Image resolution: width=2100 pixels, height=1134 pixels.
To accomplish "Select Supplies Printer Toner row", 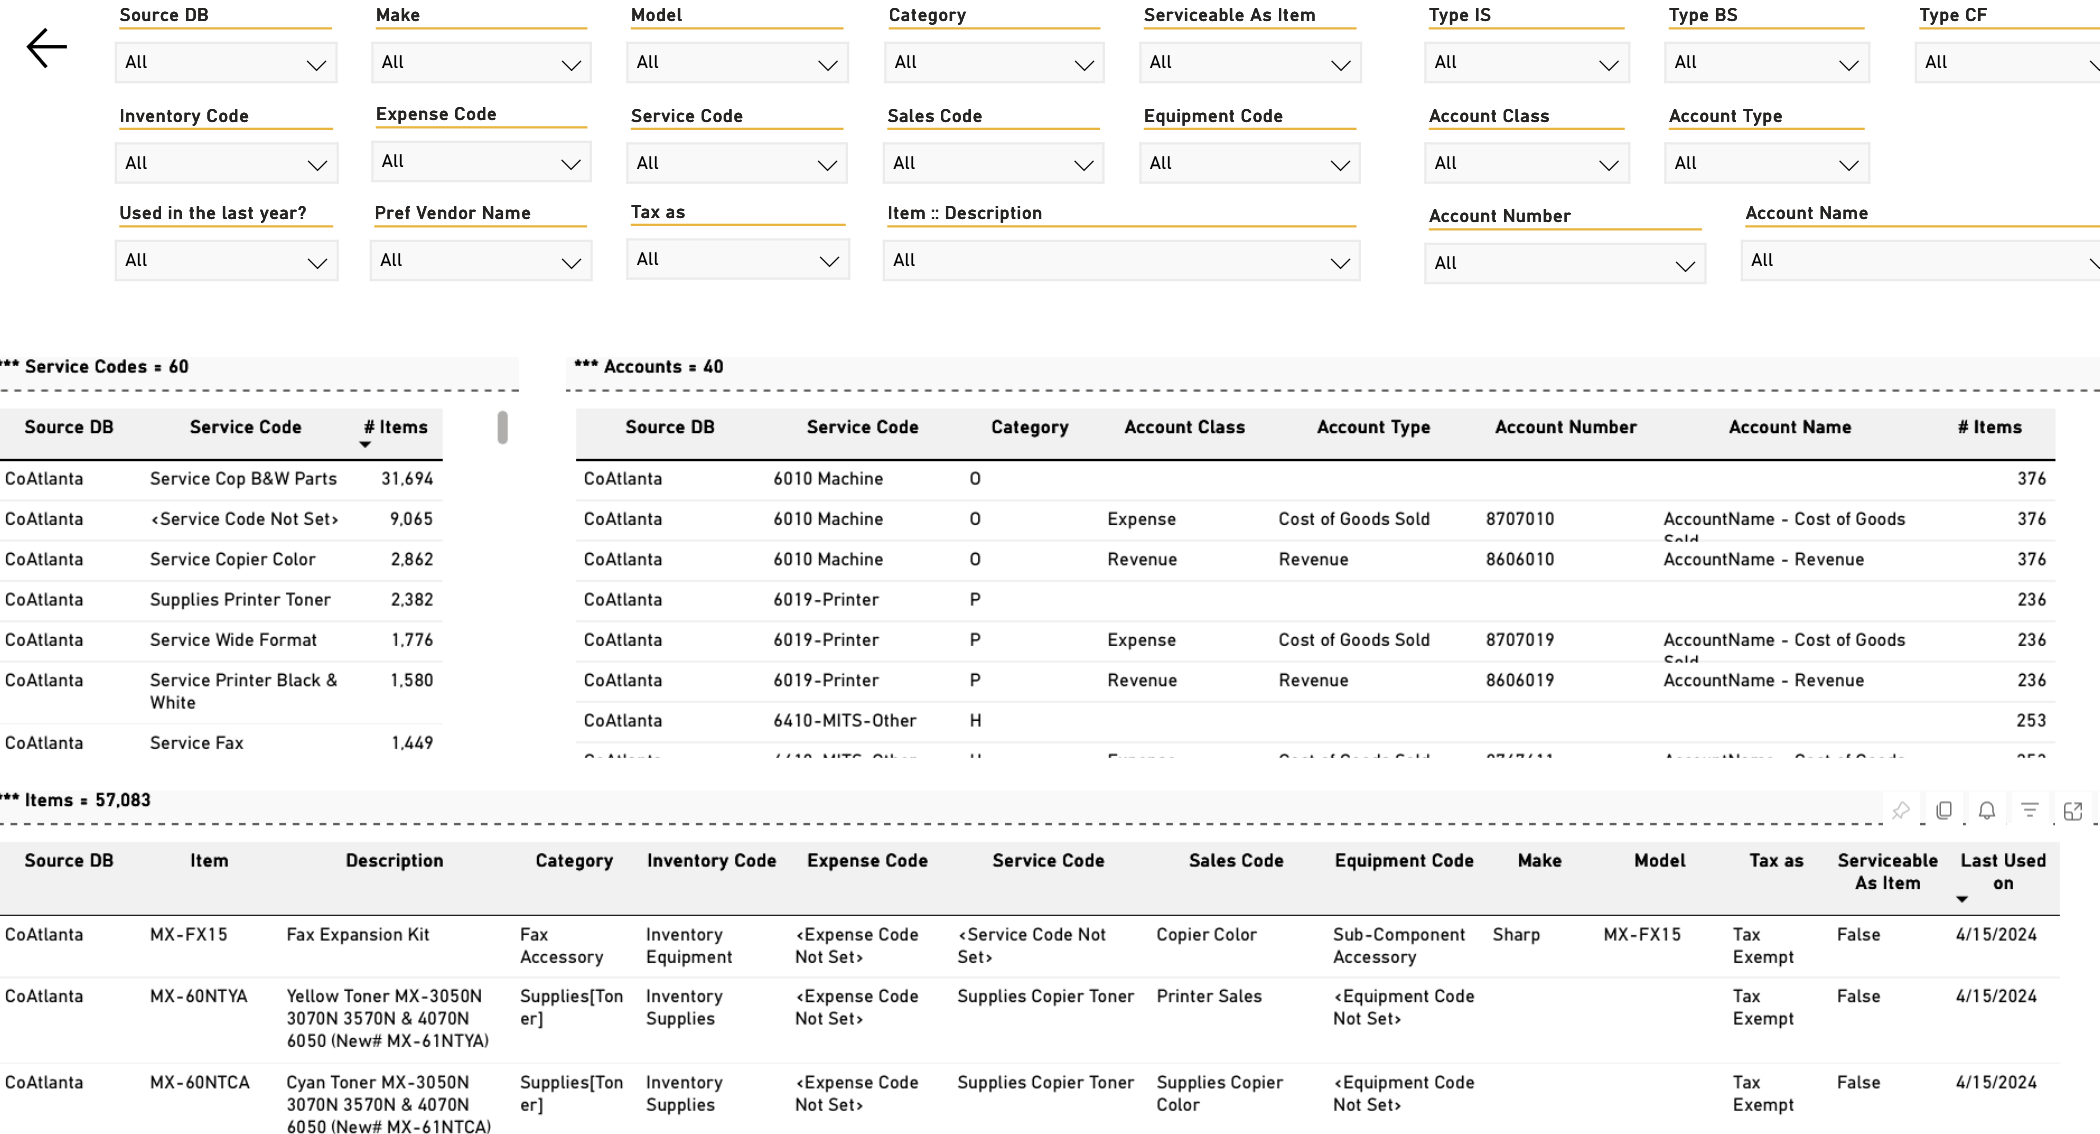I will pyautogui.click(x=220, y=600).
